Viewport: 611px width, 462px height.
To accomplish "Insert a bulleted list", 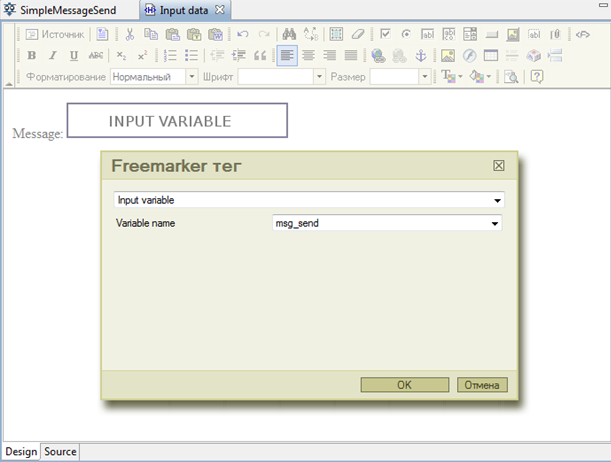I will click(x=191, y=56).
